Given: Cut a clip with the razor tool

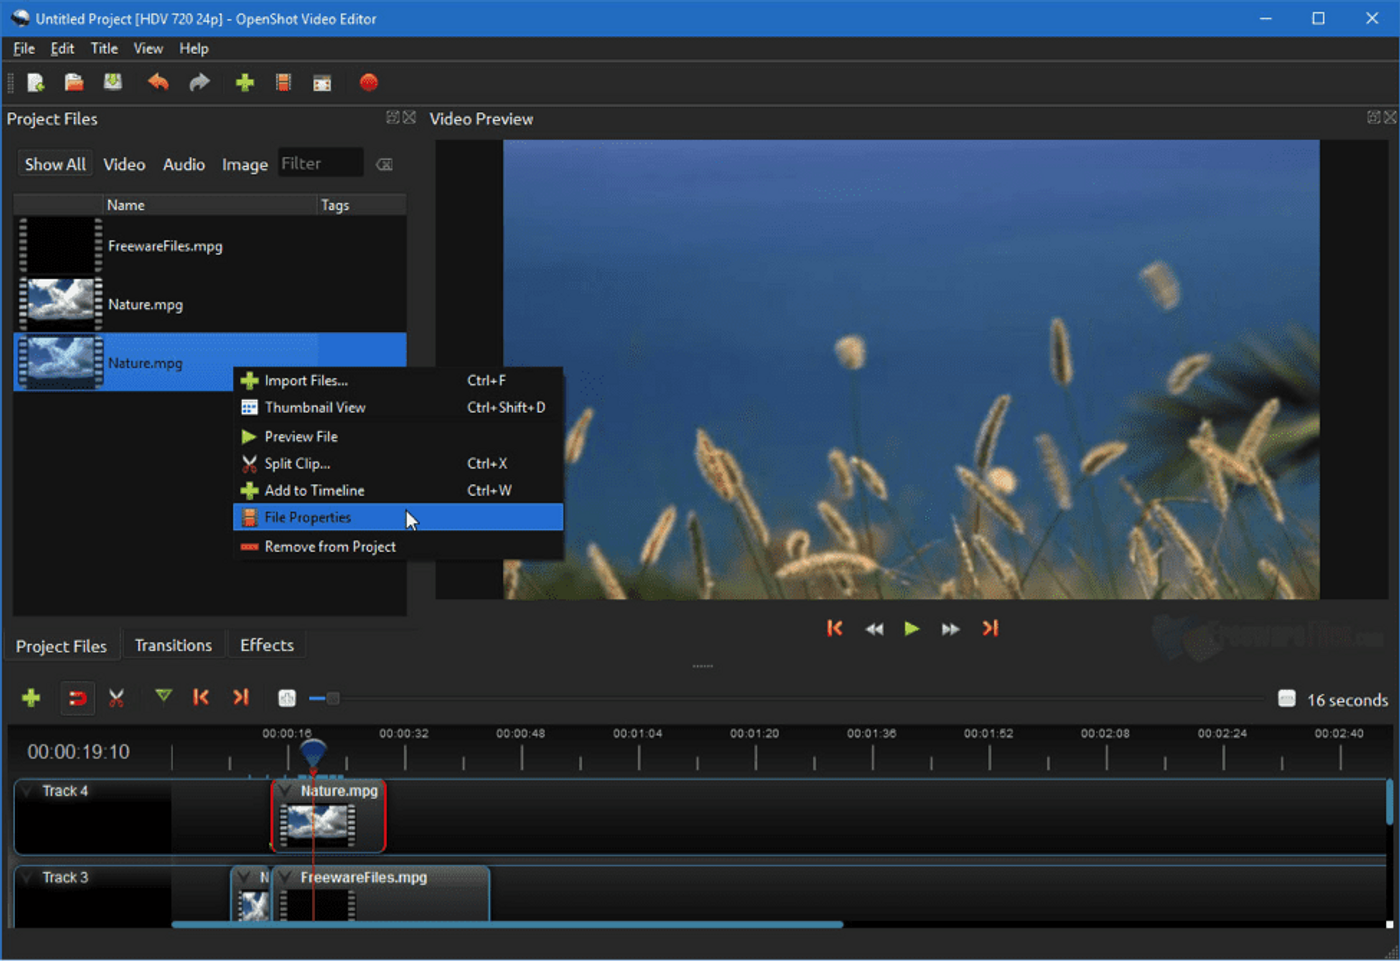Looking at the screenshot, I should (115, 697).
